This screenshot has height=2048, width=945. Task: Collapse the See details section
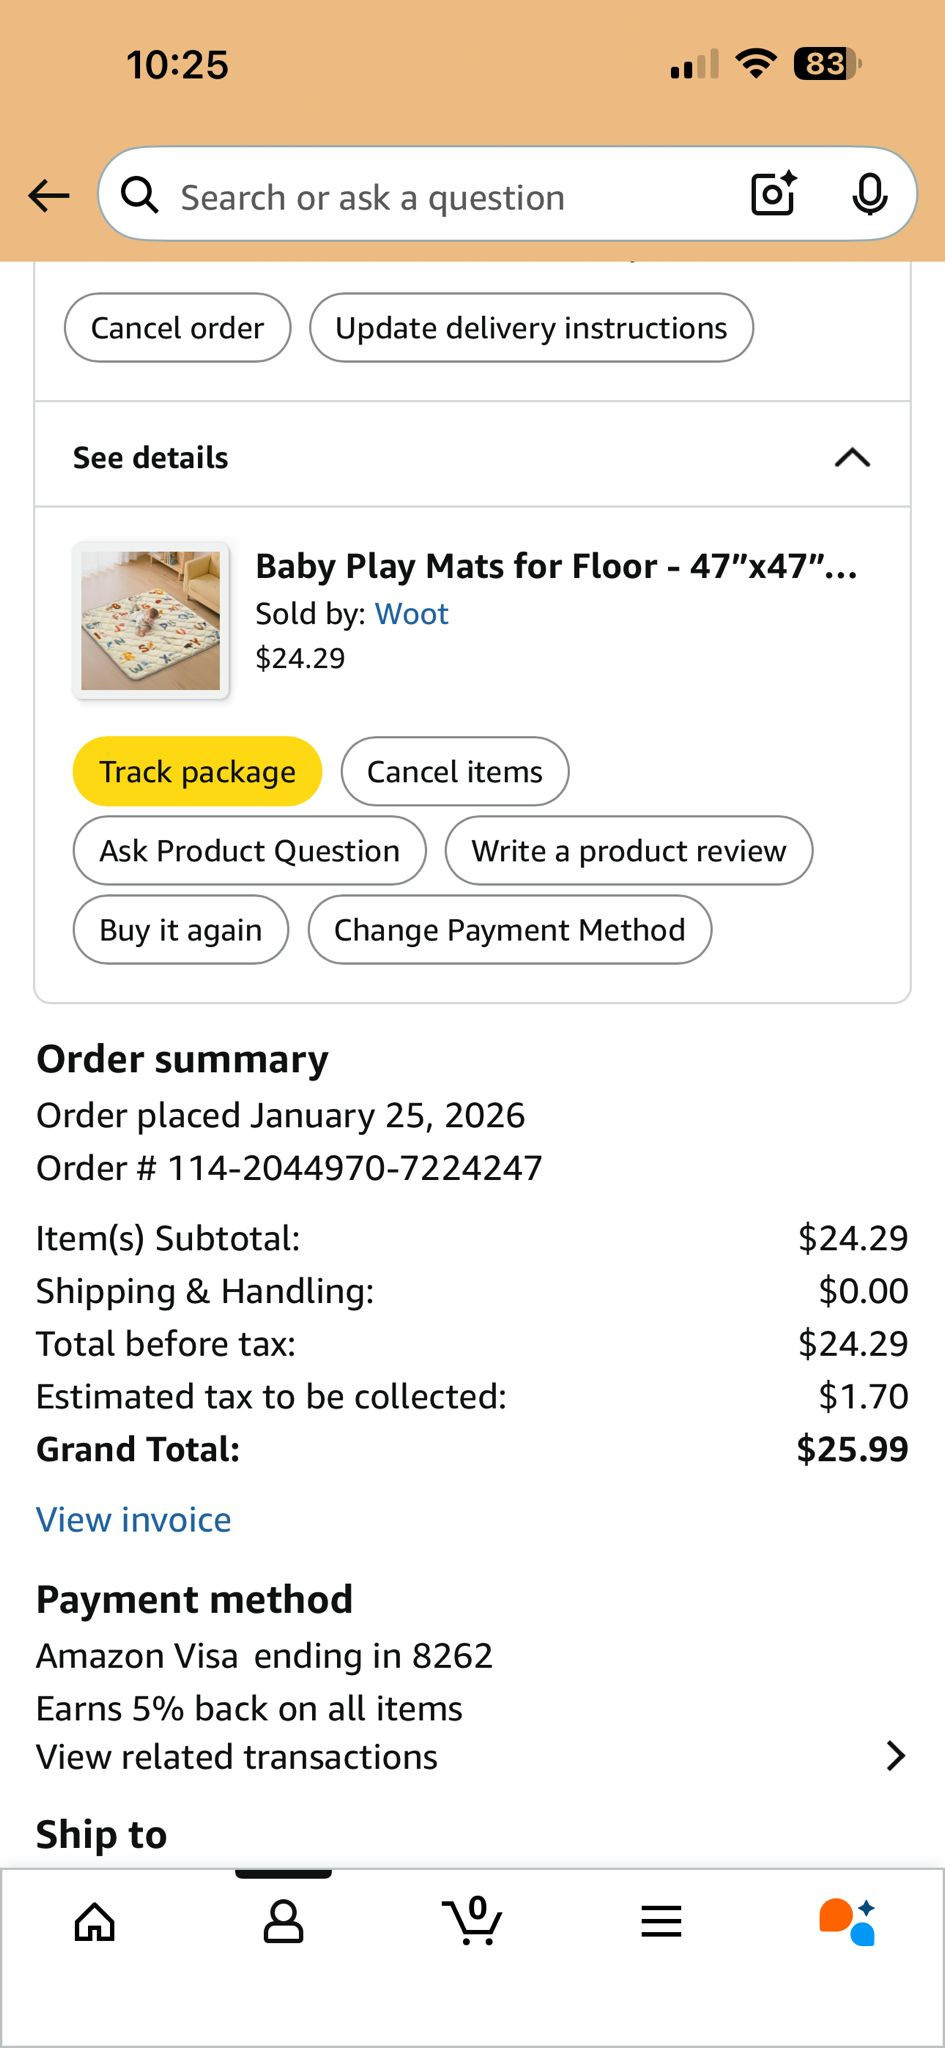pos(852,458)
